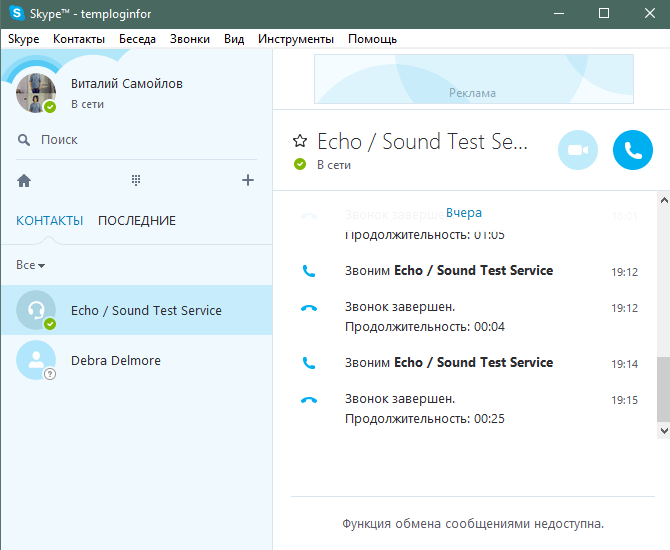Open the Skype home icon

coord(24,181)
